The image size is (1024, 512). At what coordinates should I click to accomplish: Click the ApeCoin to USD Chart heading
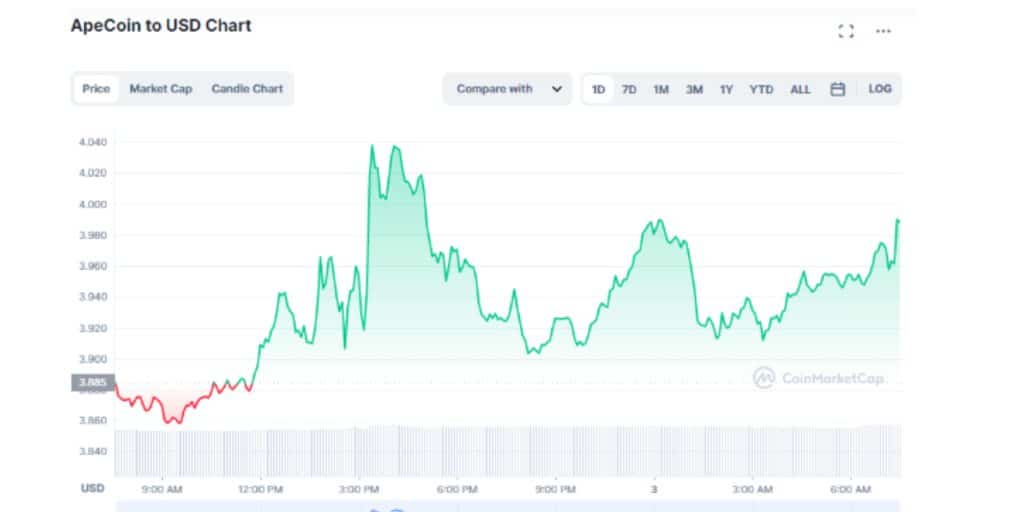(161, 26)
